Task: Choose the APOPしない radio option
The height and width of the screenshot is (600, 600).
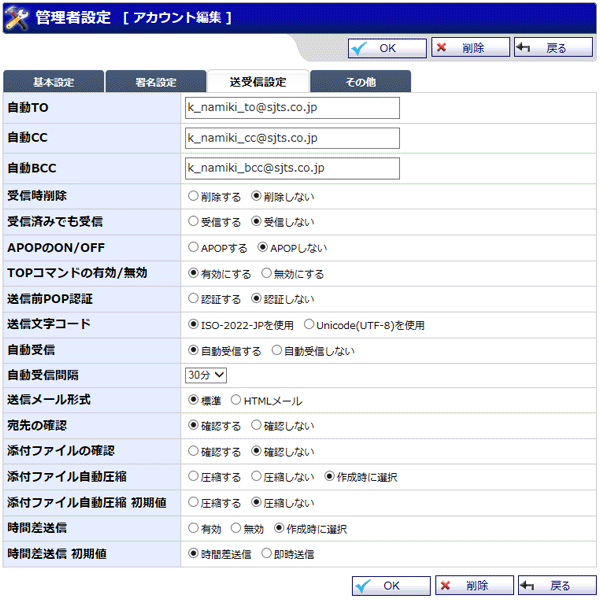Action: point(262,247)
